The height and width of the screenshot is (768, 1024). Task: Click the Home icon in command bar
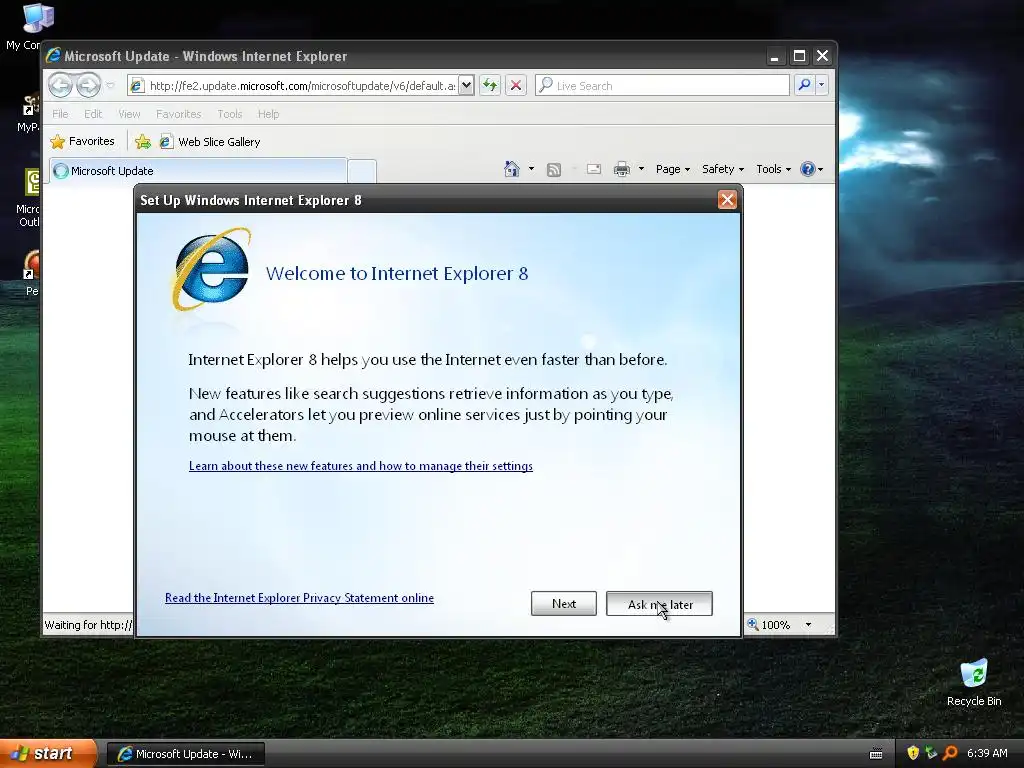click(x=512, y=169)
